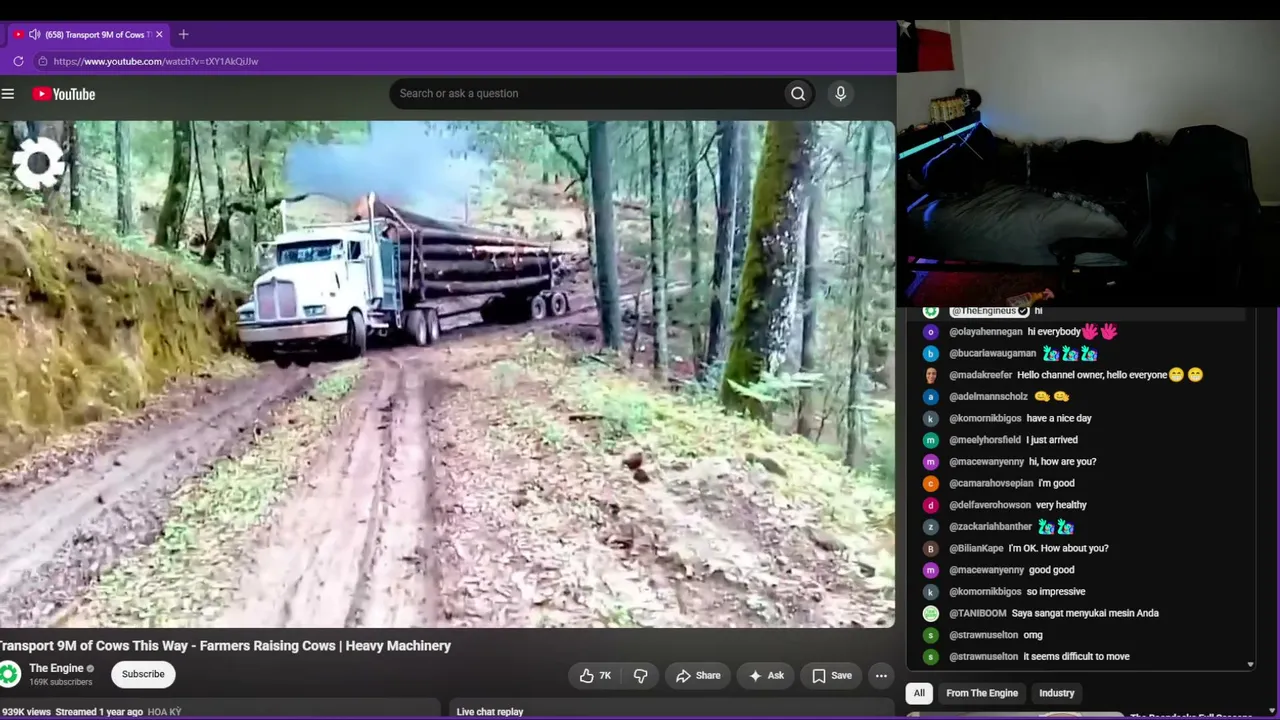Open @olayahennegan's avatar in chat
This screenshot has height=720, width=1280.
931,332
